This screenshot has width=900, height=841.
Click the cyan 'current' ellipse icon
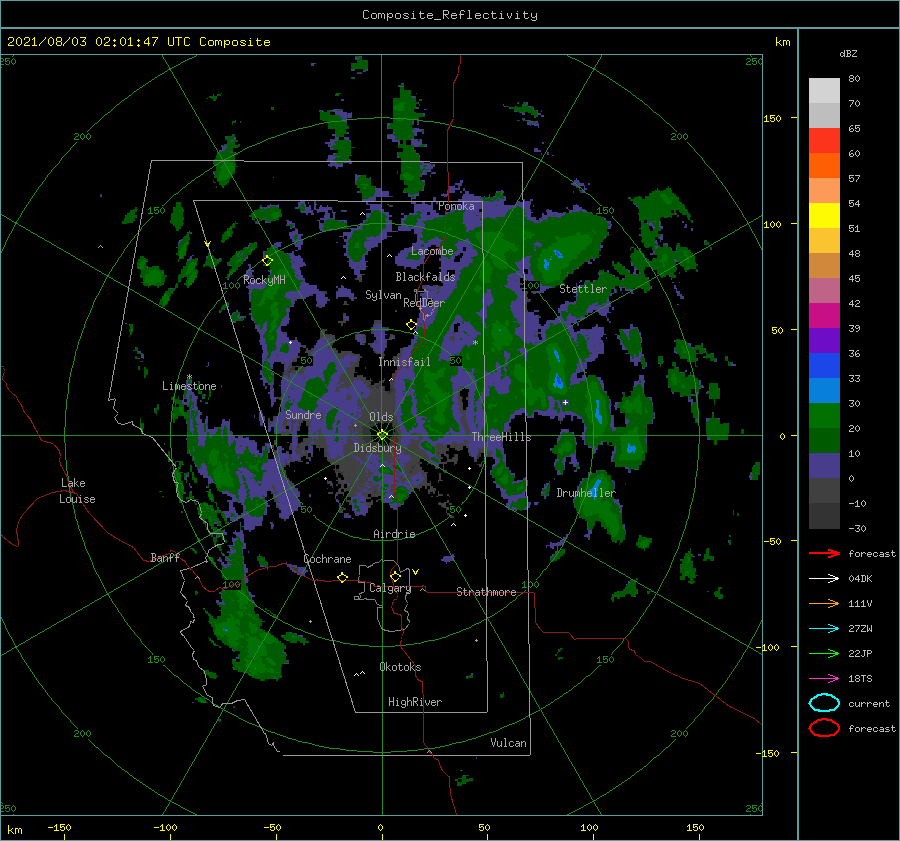pos(824,703)
